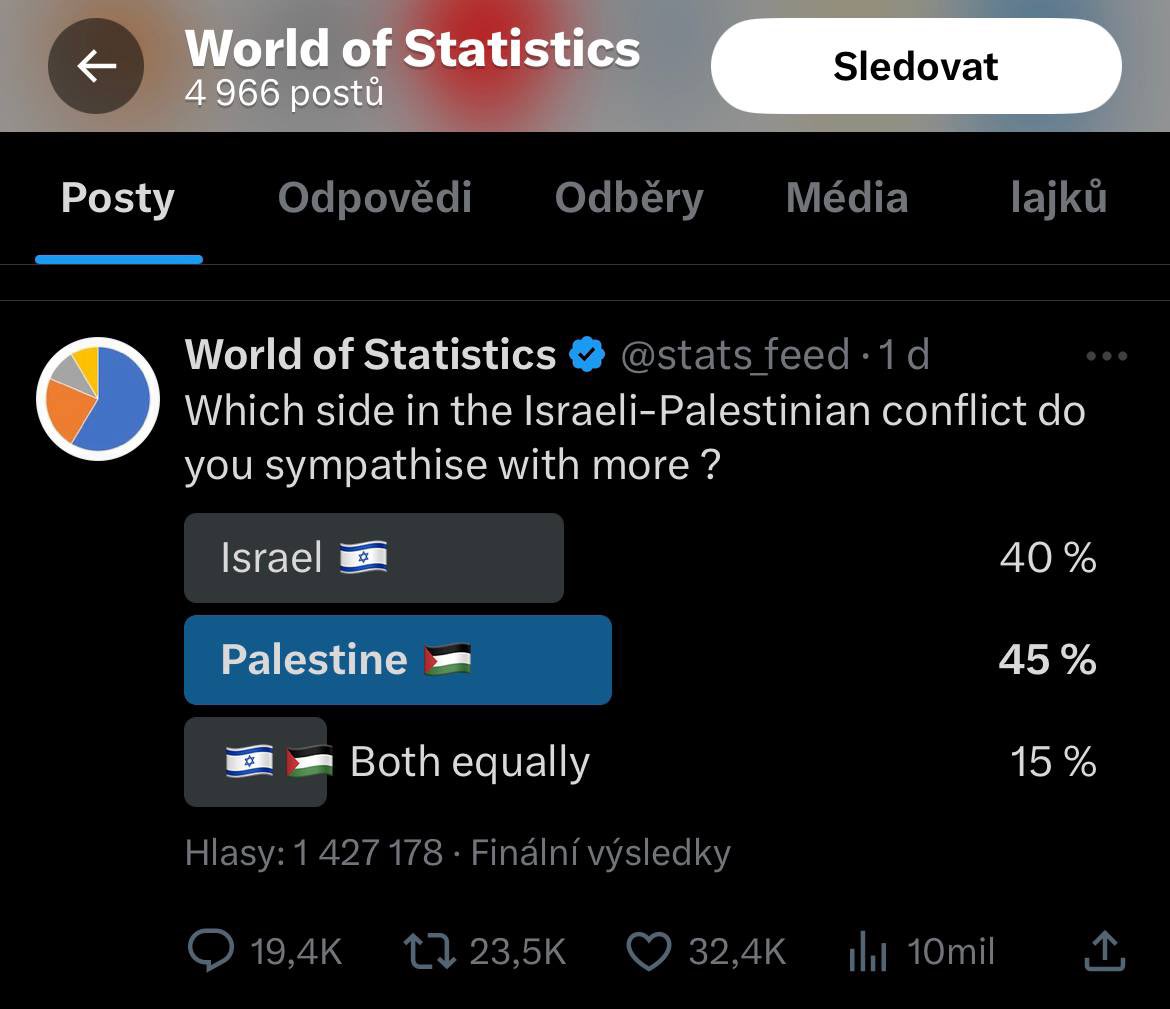
Task: Open the lajků likes tab
Action: coord(1058,198)
